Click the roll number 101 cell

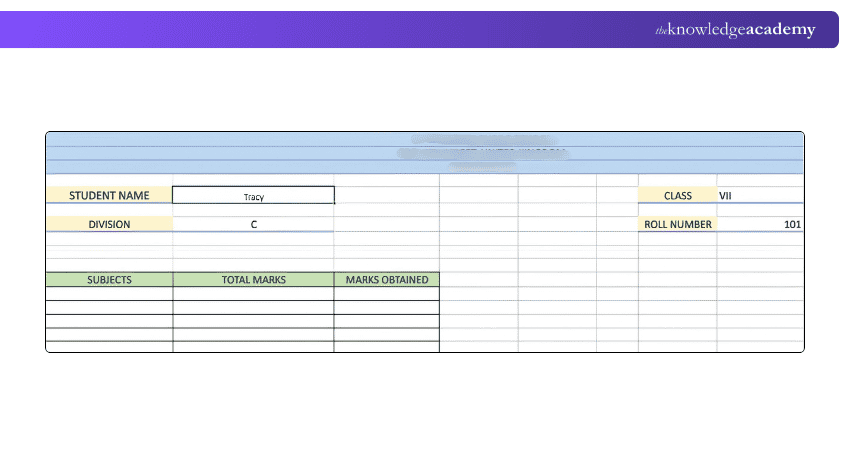pyautogui.click(x=760, y=224)
